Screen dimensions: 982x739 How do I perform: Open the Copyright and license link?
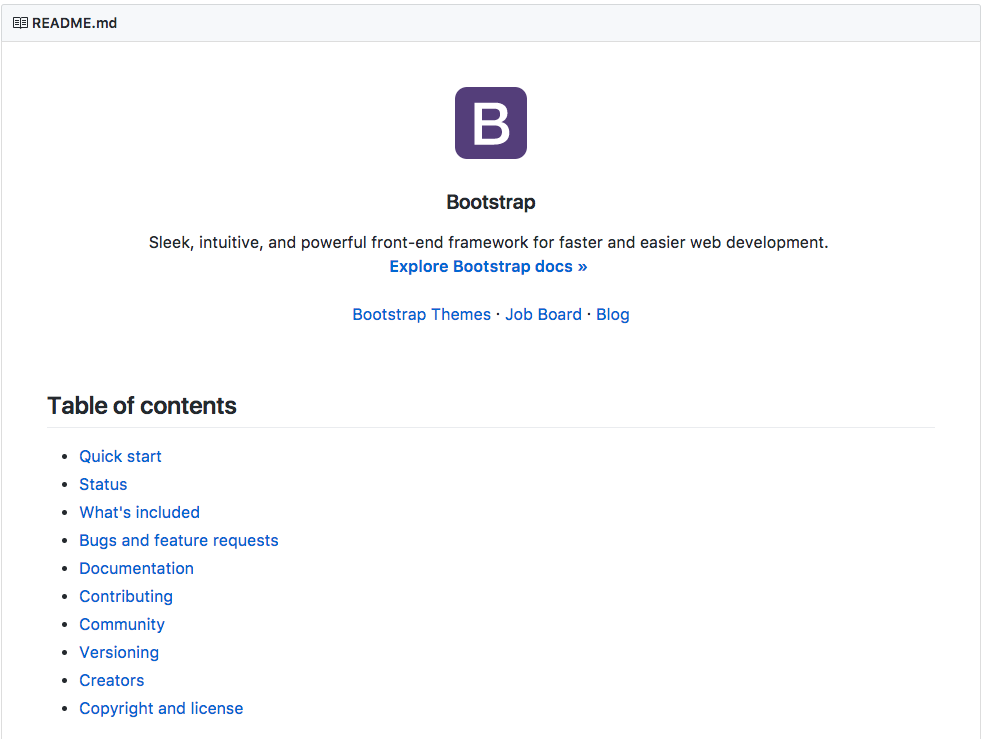click(x=161, y=709)
